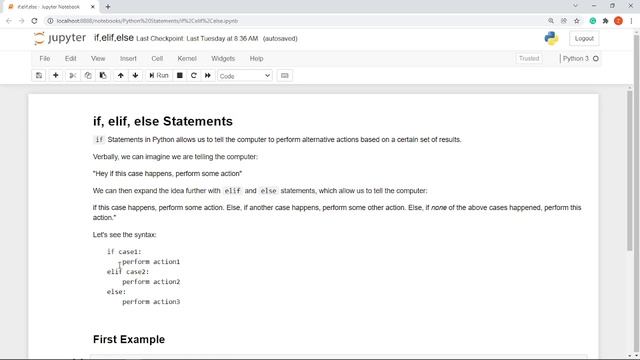Click the Logout button
This screenshot has height=360, width=640.
coord(584,38)
